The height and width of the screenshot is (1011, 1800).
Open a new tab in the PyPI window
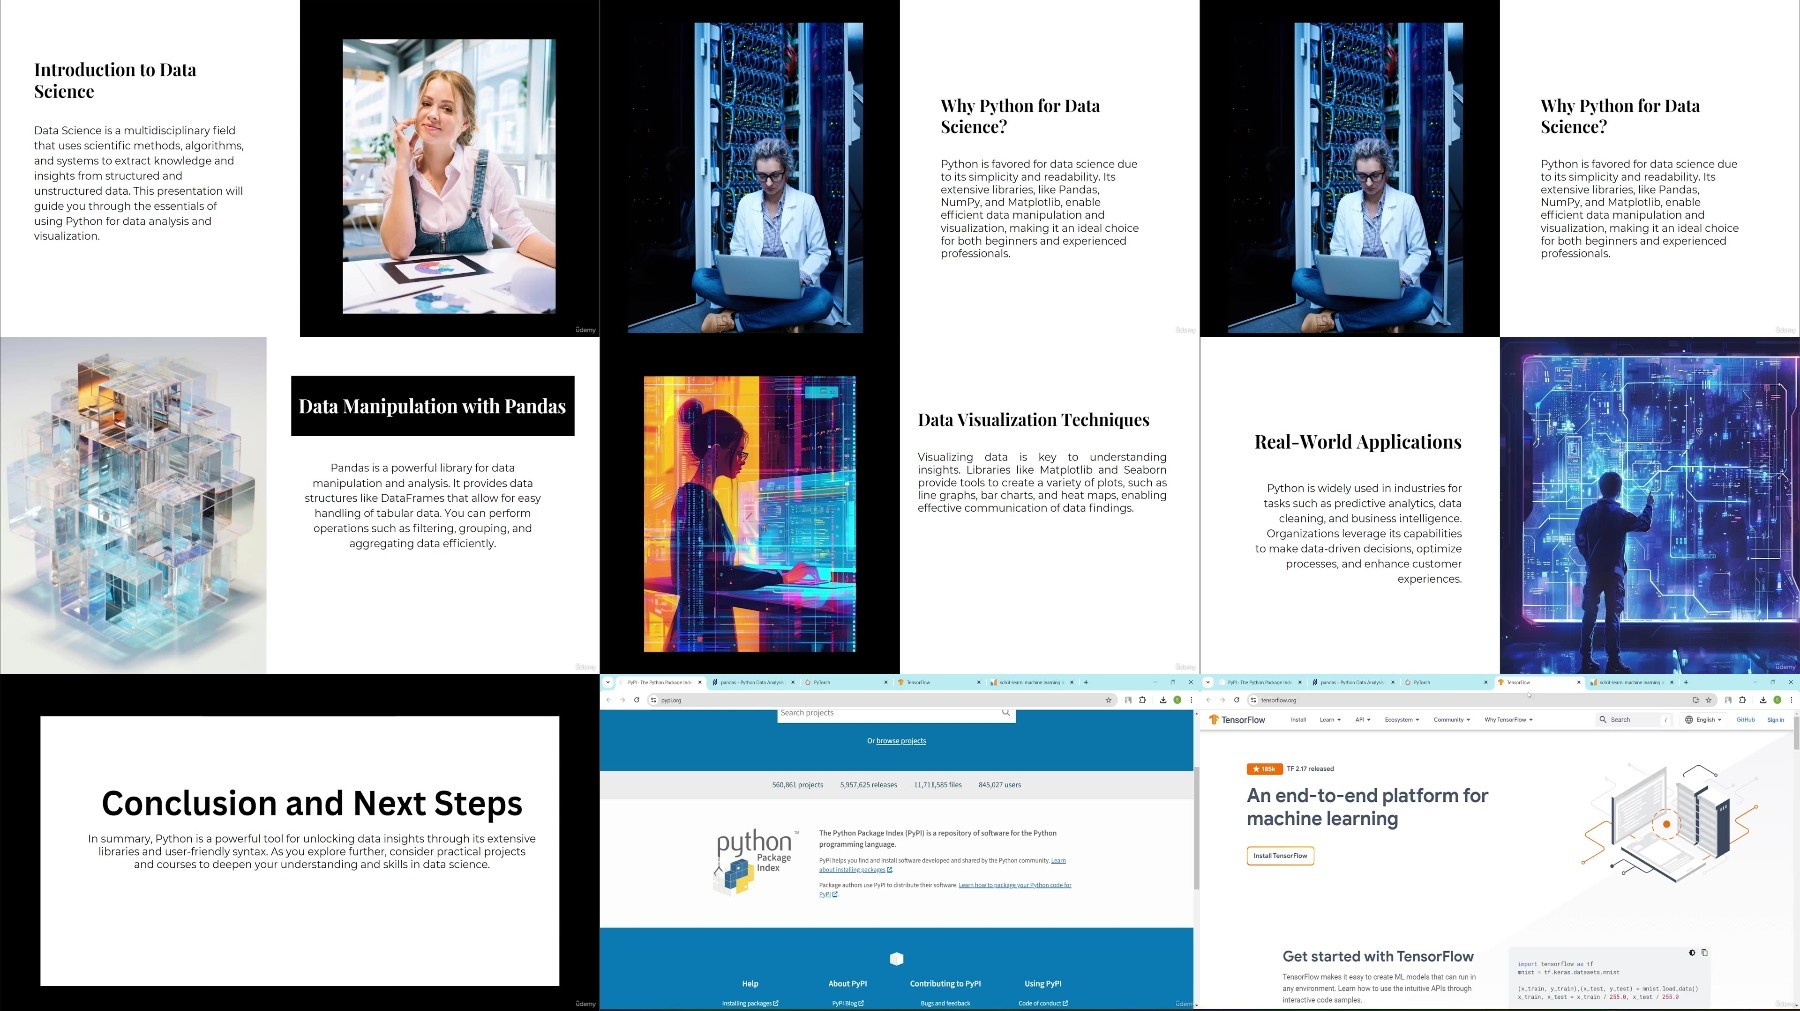tap(1086, 682)
